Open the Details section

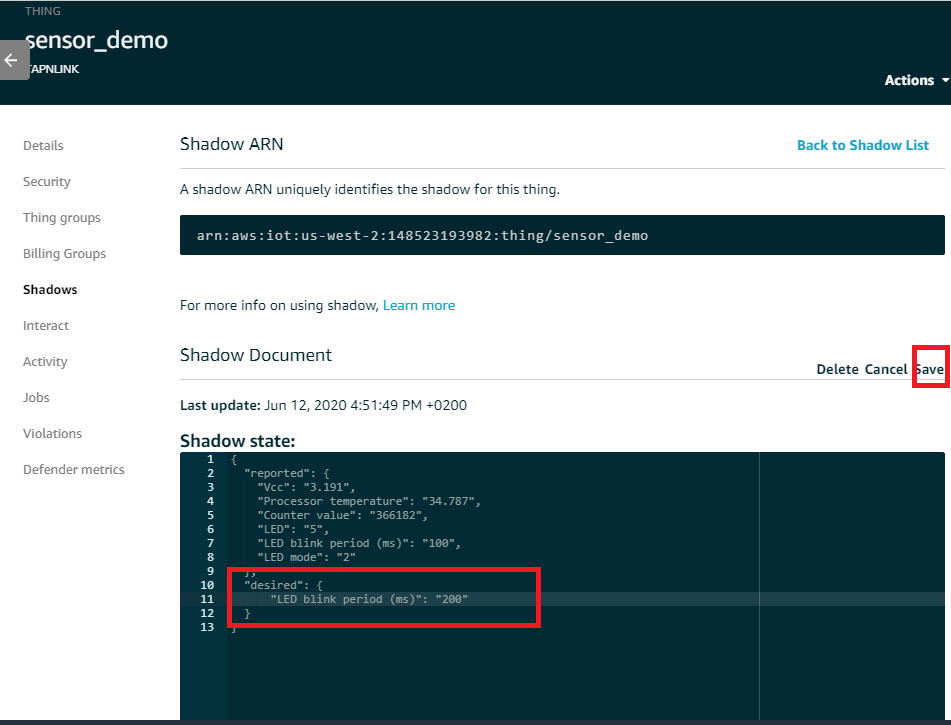tap(43, 146)
